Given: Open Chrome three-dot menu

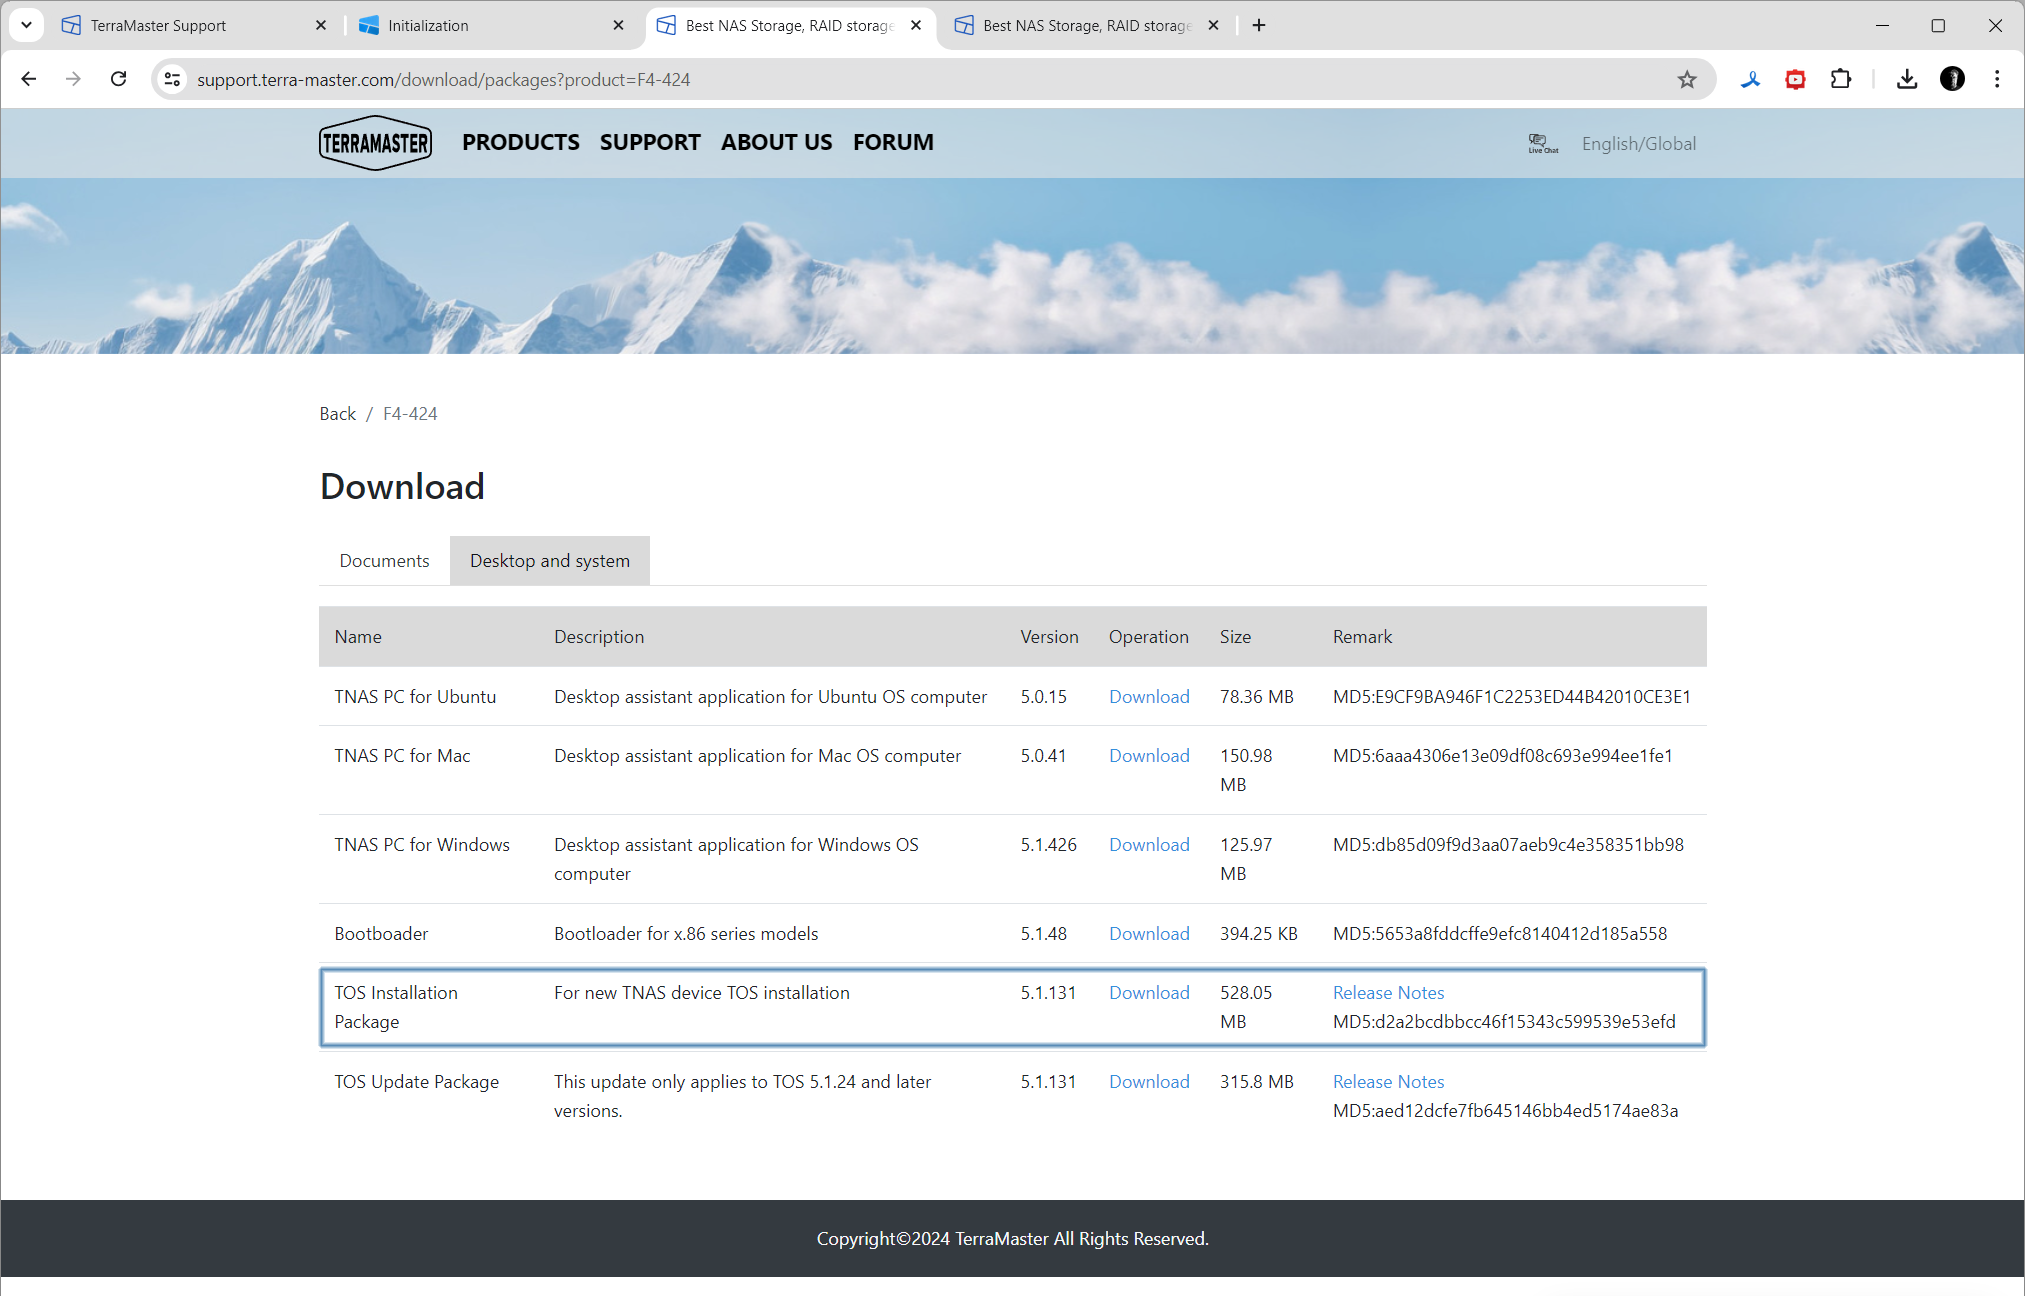Looking at the screenshot, I should pos(1997,79).
